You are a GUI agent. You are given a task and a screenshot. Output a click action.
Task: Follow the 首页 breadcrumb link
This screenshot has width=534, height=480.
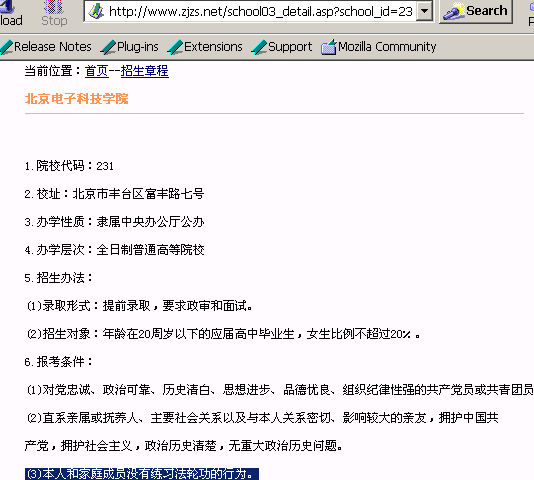tap(97, 71)
